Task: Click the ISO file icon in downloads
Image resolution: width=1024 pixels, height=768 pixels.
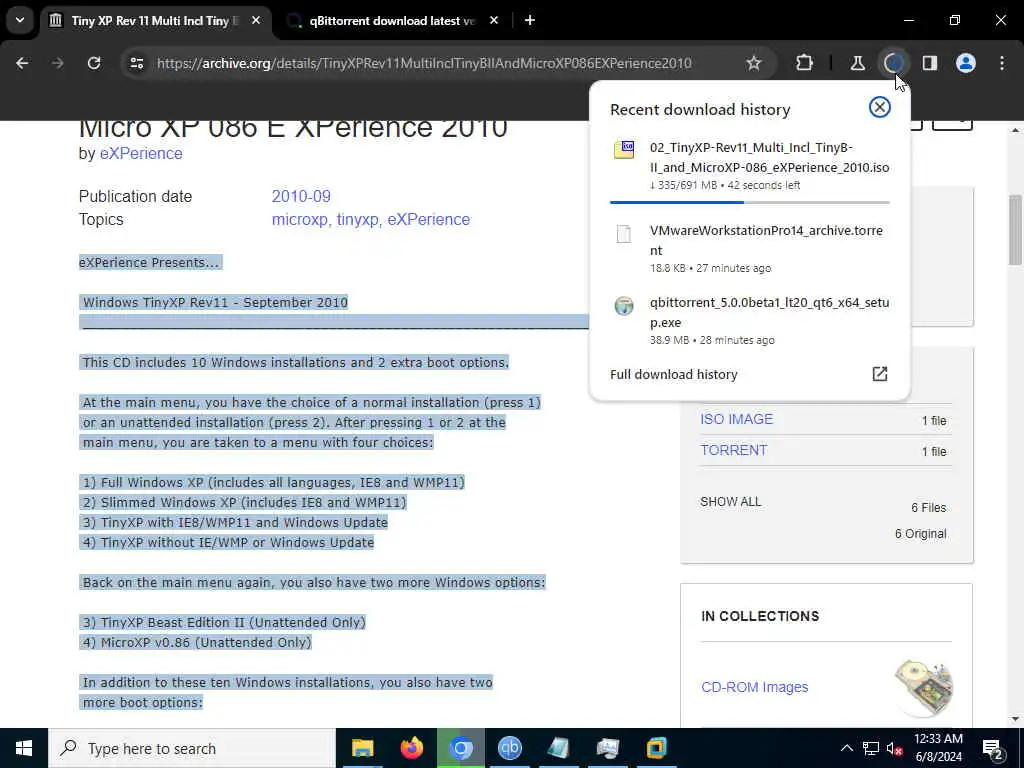Action: (624, 149)
